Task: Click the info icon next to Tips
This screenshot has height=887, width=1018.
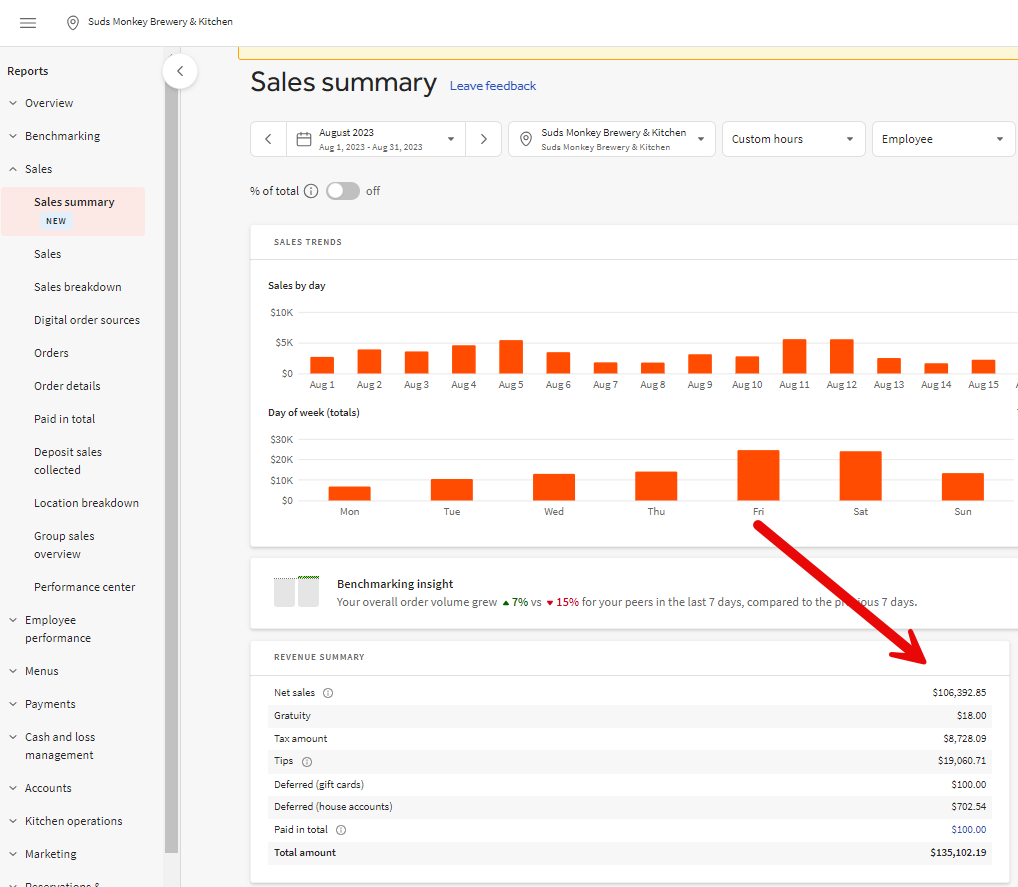Action: (307, 762)
